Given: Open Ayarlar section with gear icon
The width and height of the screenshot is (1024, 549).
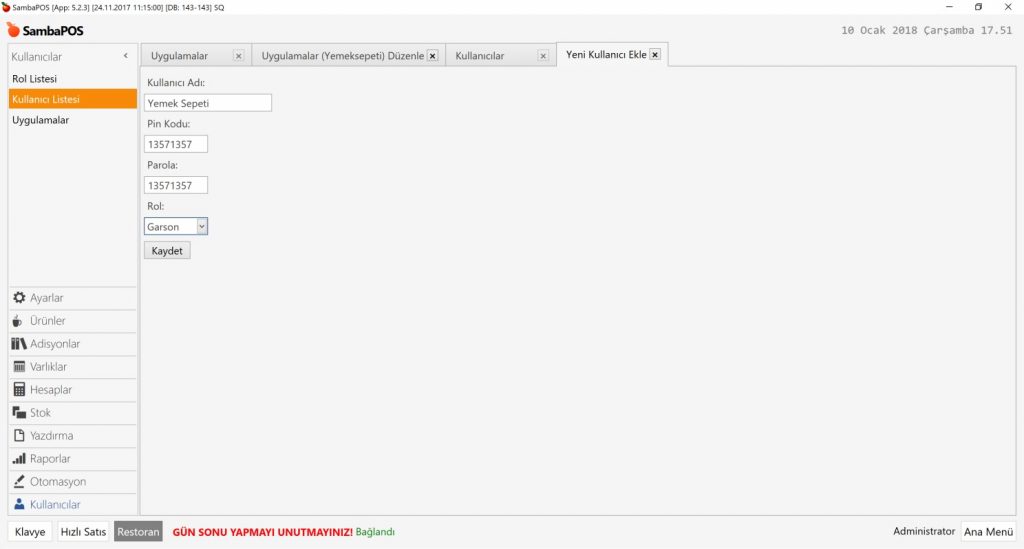Looking at the screenshot, I should (x=46, y=298).
